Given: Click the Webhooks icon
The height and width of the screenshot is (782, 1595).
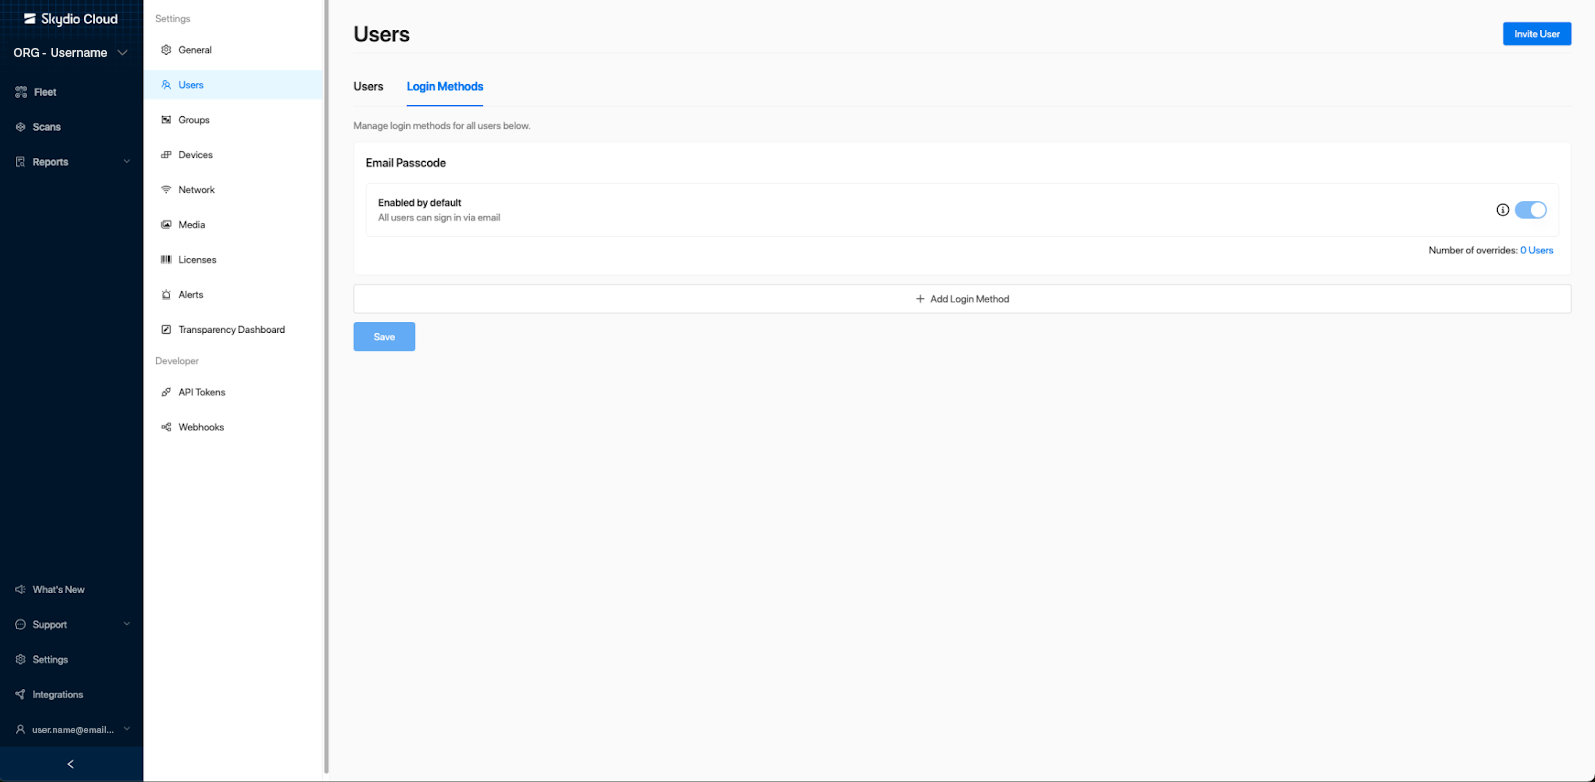Looking at the screenshot, I should [x=166, y=427].
